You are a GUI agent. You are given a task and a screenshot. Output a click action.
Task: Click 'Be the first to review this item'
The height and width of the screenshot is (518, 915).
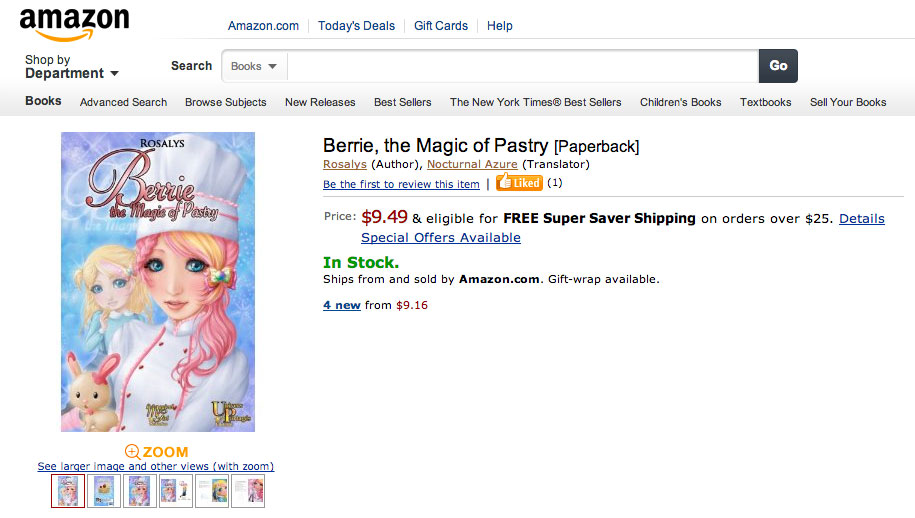(401, 184)
